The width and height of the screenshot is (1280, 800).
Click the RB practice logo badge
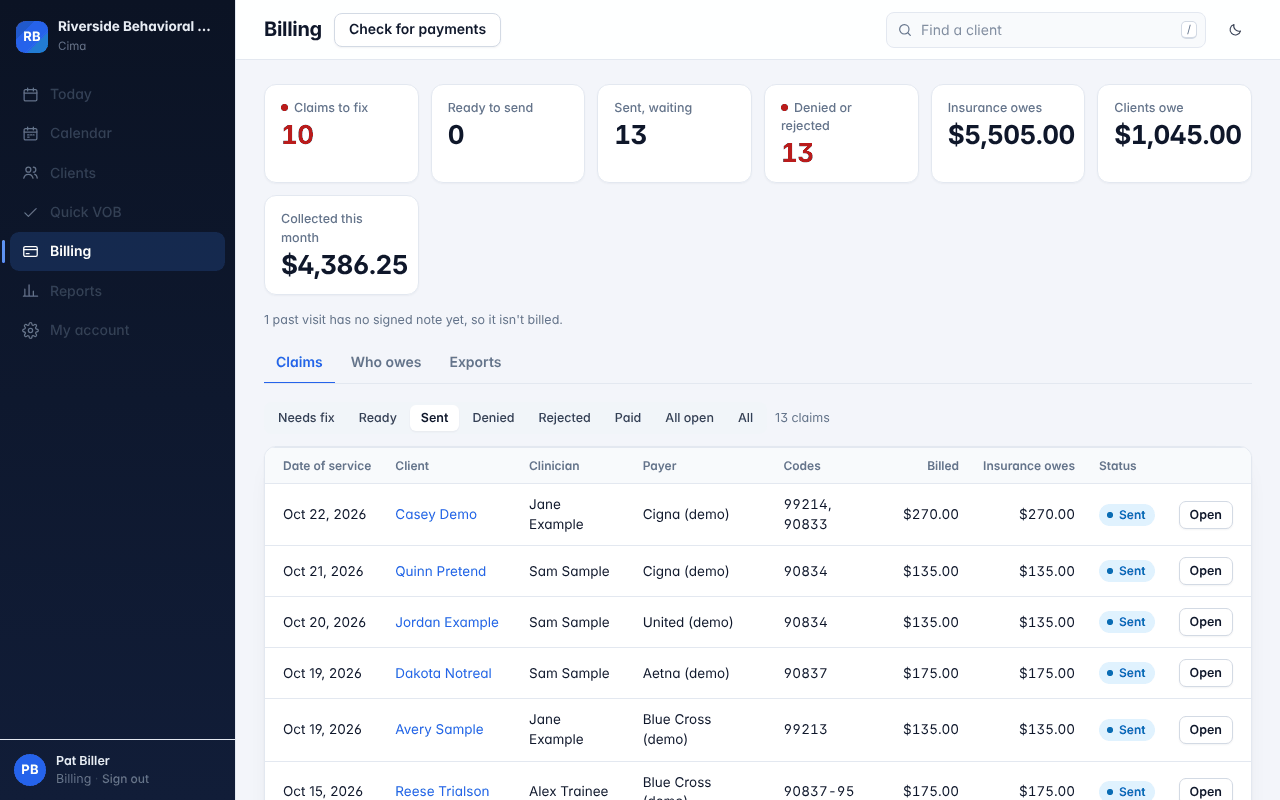[x=32, y=36]
